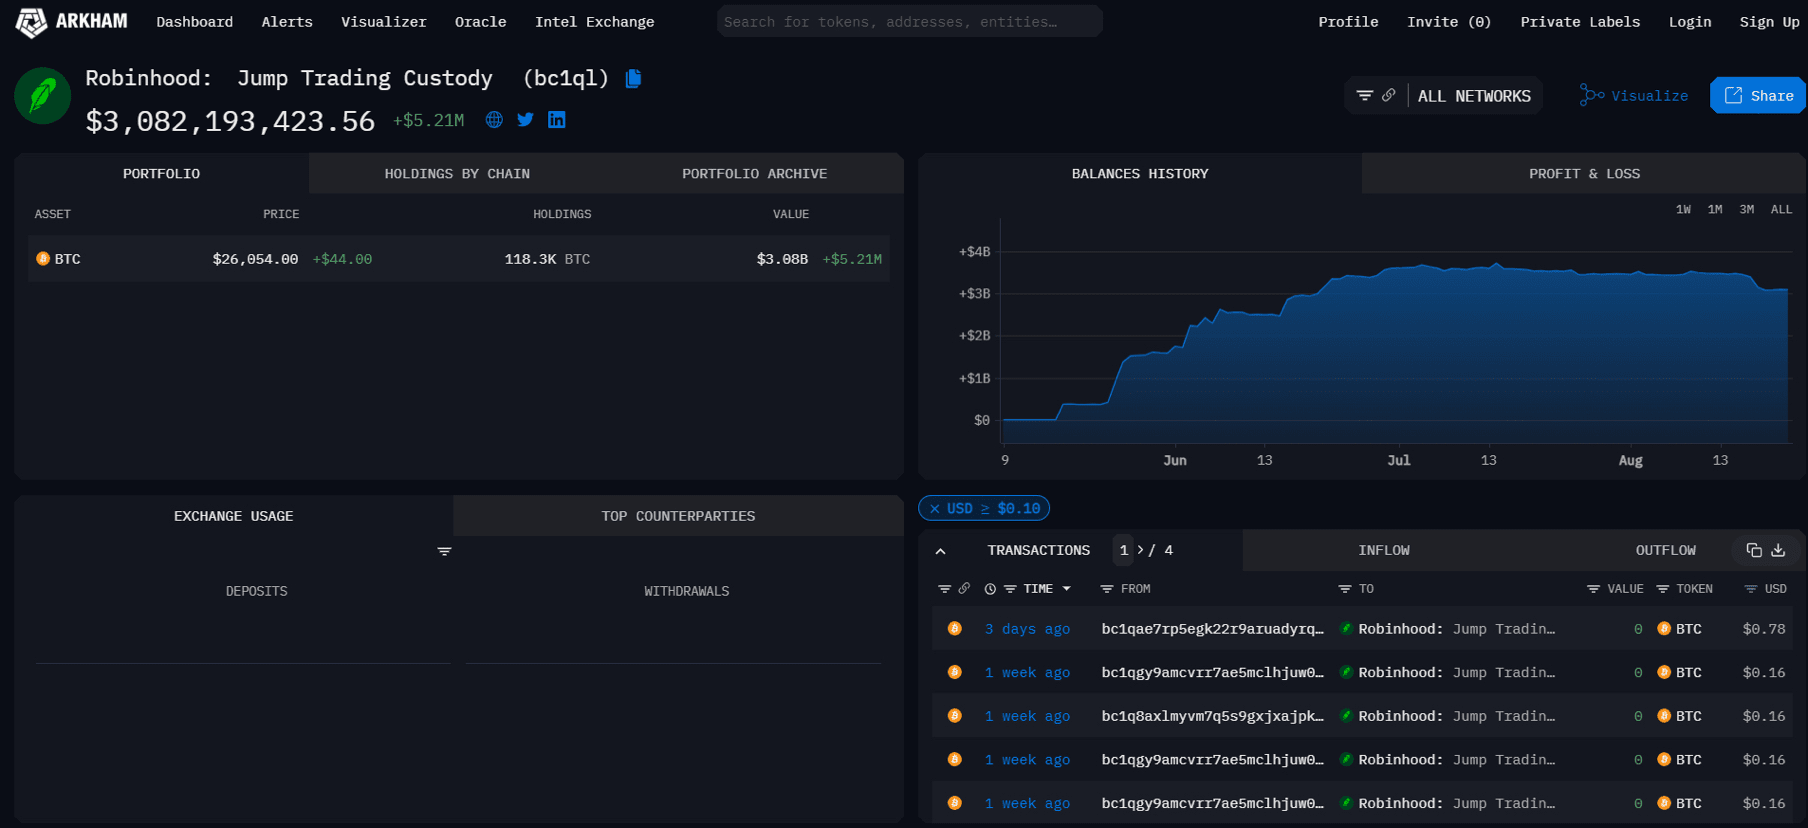1808x828 pixels.
Task: Collapse the Transactions panel with chevron
Action: (940, 551)
